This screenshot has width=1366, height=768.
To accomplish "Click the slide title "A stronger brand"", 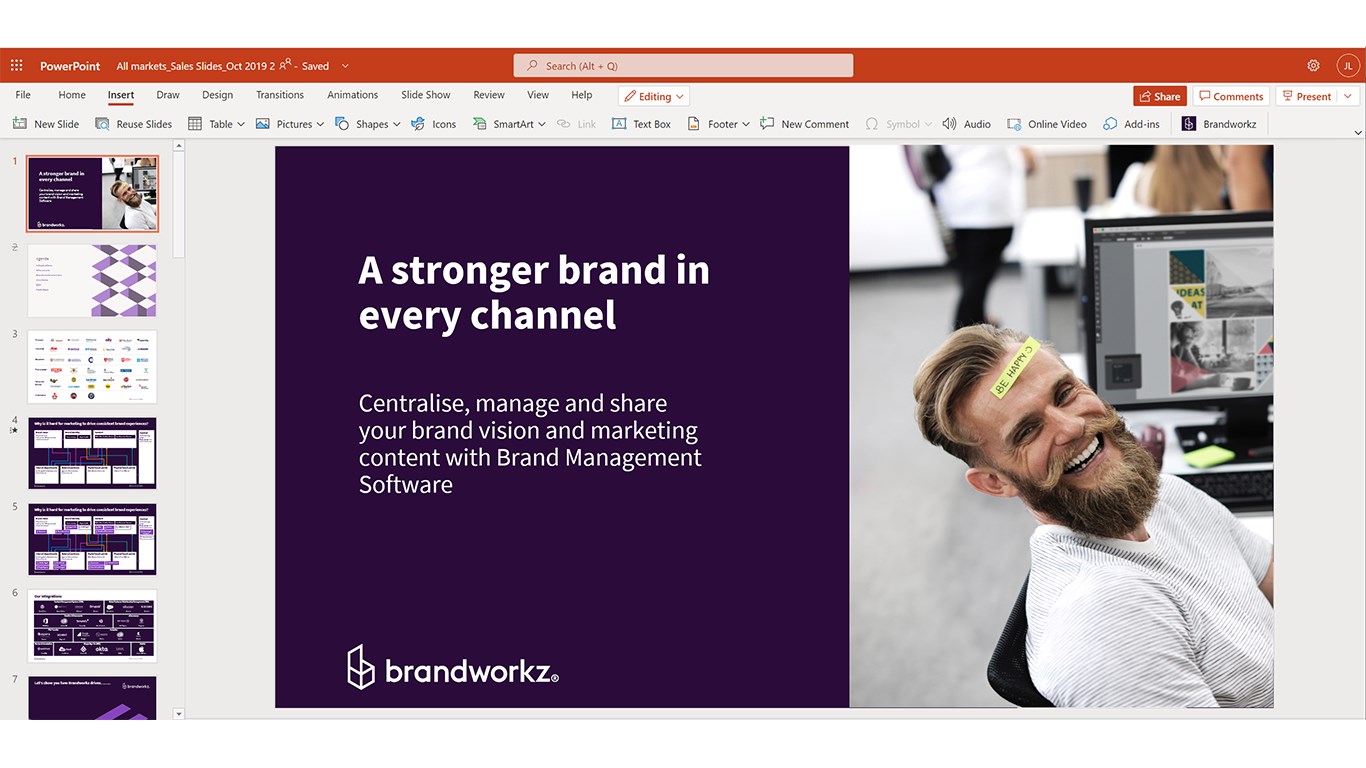I will pos(534,292).
